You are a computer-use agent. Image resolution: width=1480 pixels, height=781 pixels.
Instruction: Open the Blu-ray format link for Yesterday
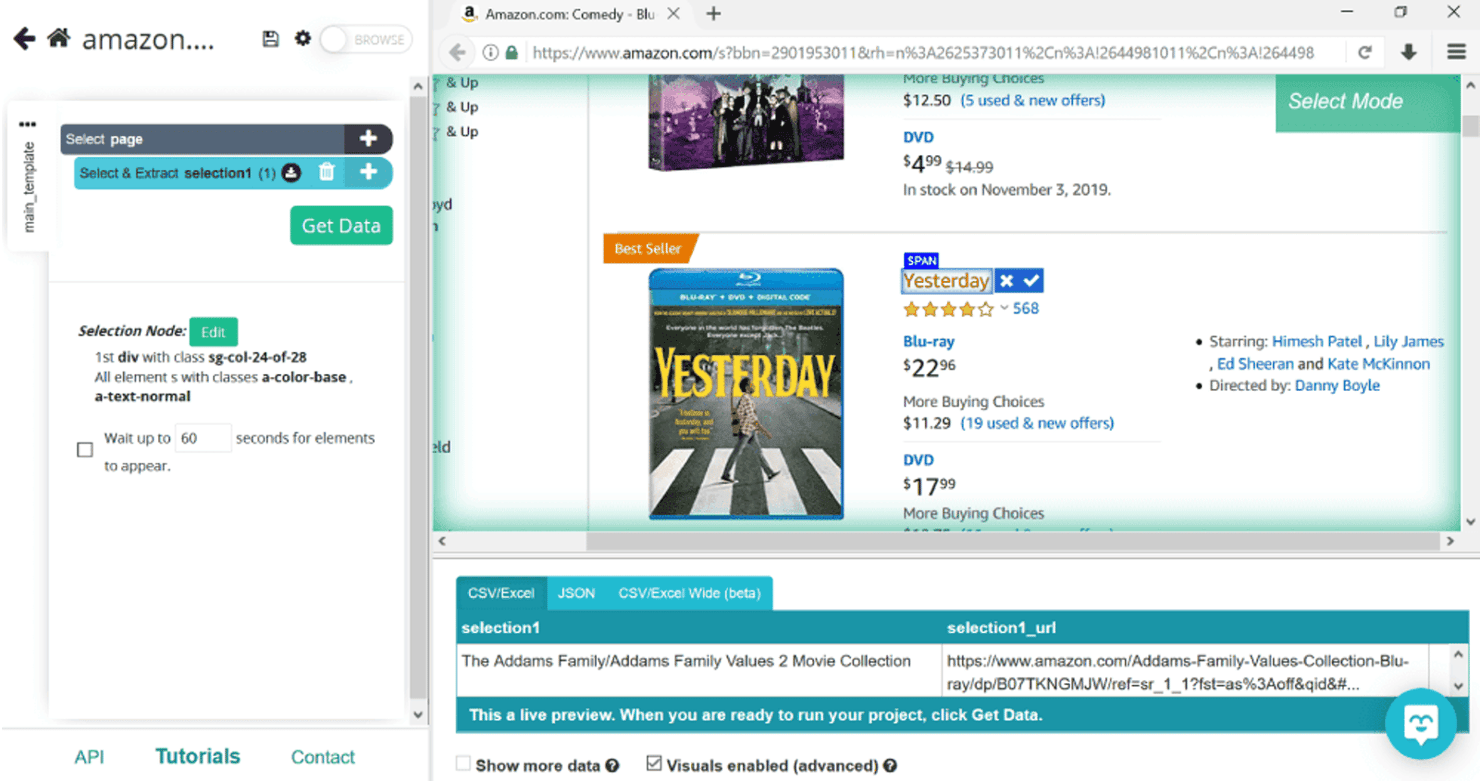coord(929,342)
